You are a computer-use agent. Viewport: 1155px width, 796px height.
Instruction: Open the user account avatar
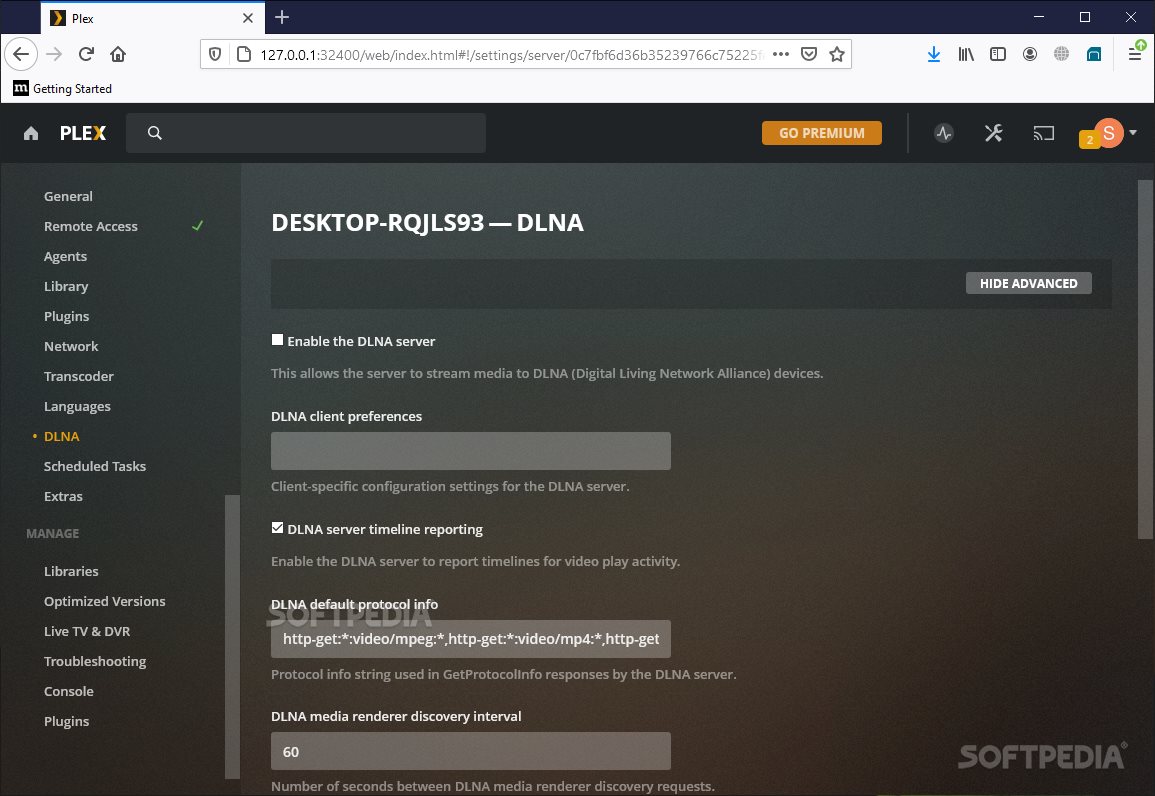coord(1109,133)
